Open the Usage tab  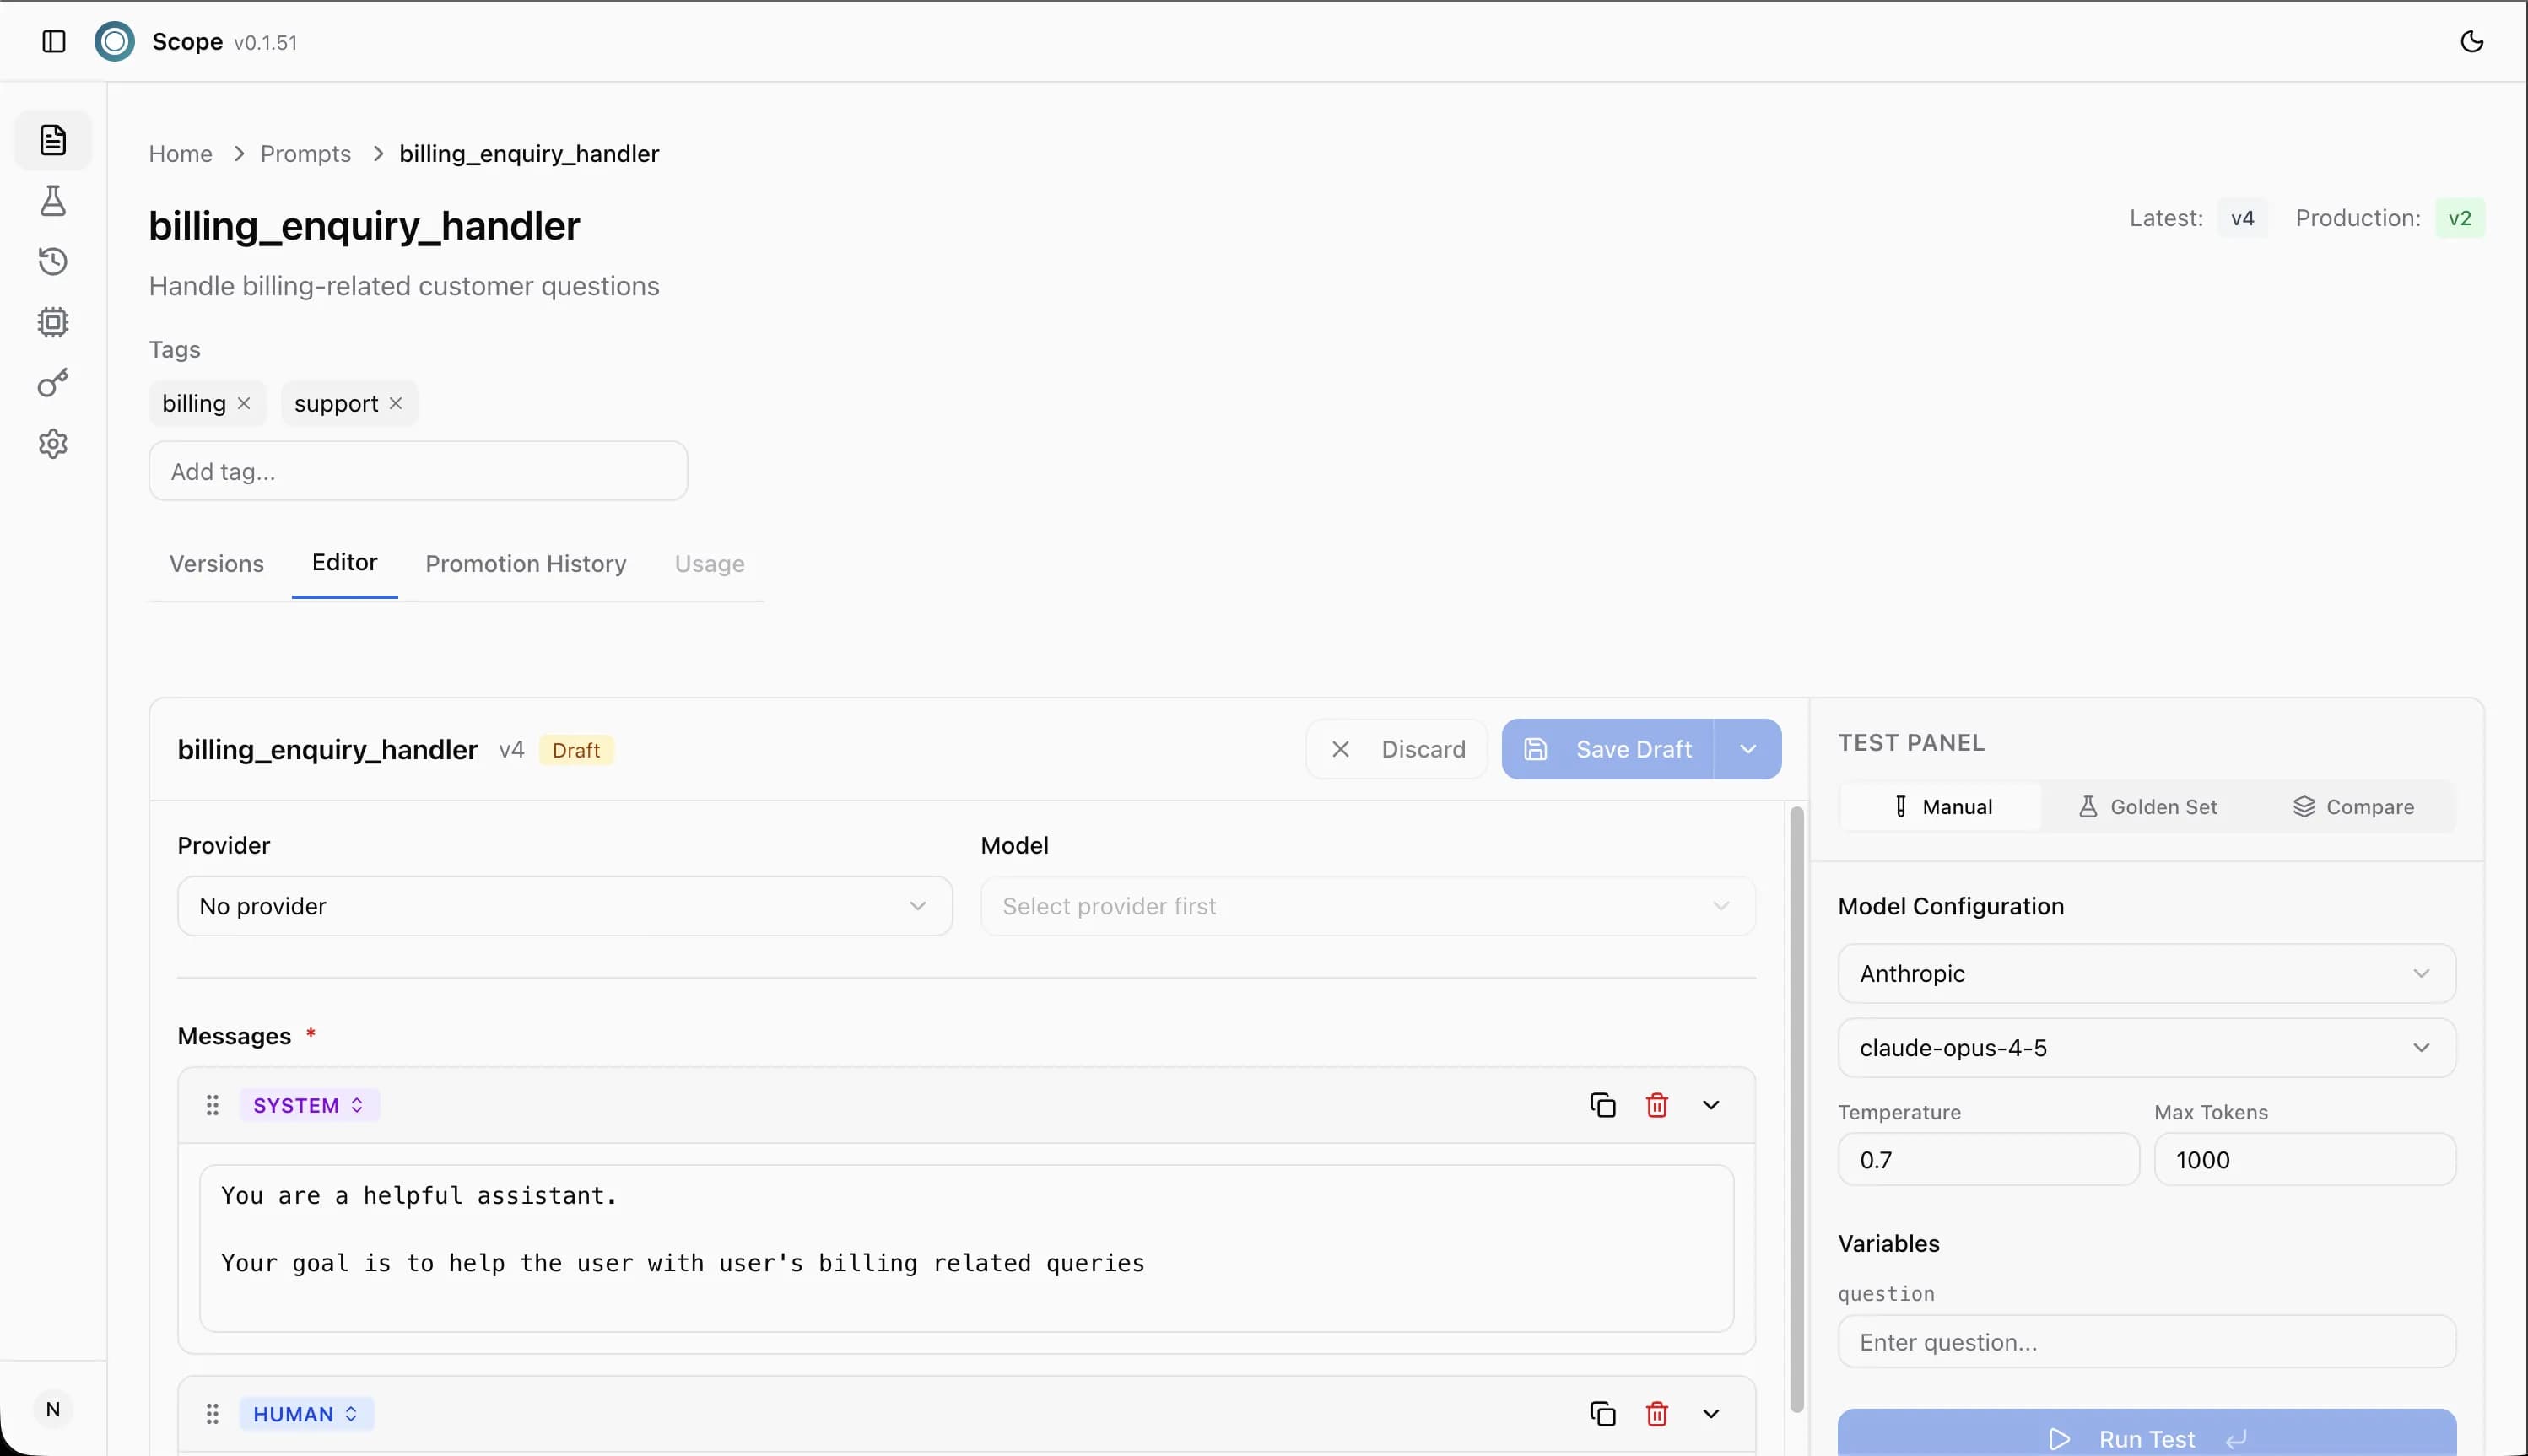710,563
